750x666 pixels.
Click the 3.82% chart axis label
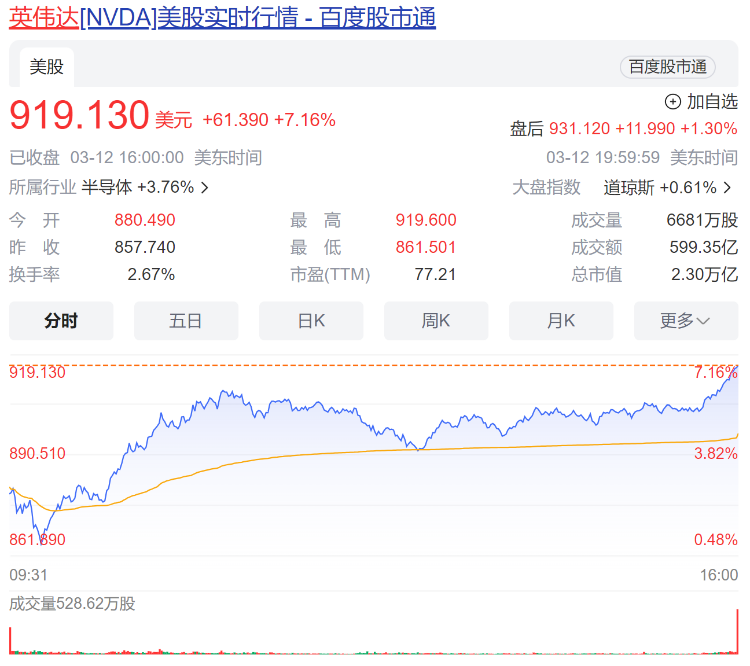click(716, 454)
